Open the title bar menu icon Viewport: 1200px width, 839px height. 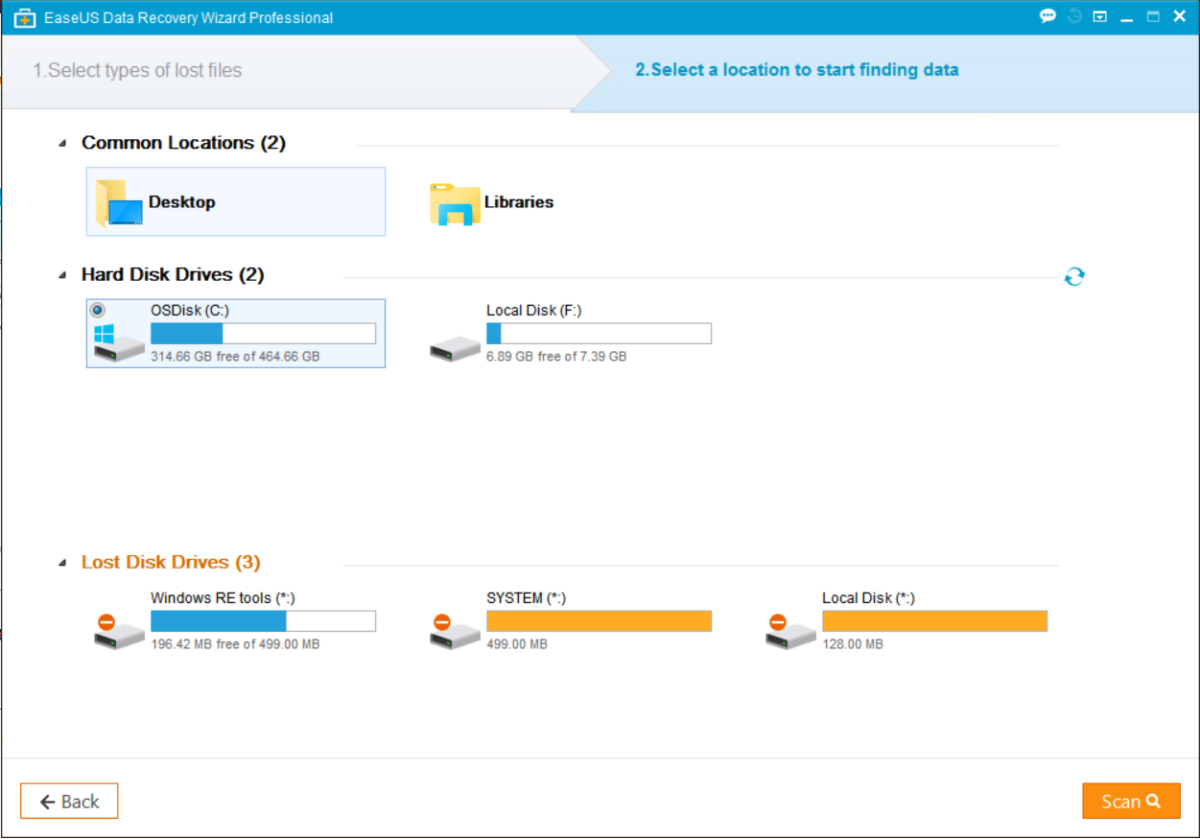[1101, 16]
